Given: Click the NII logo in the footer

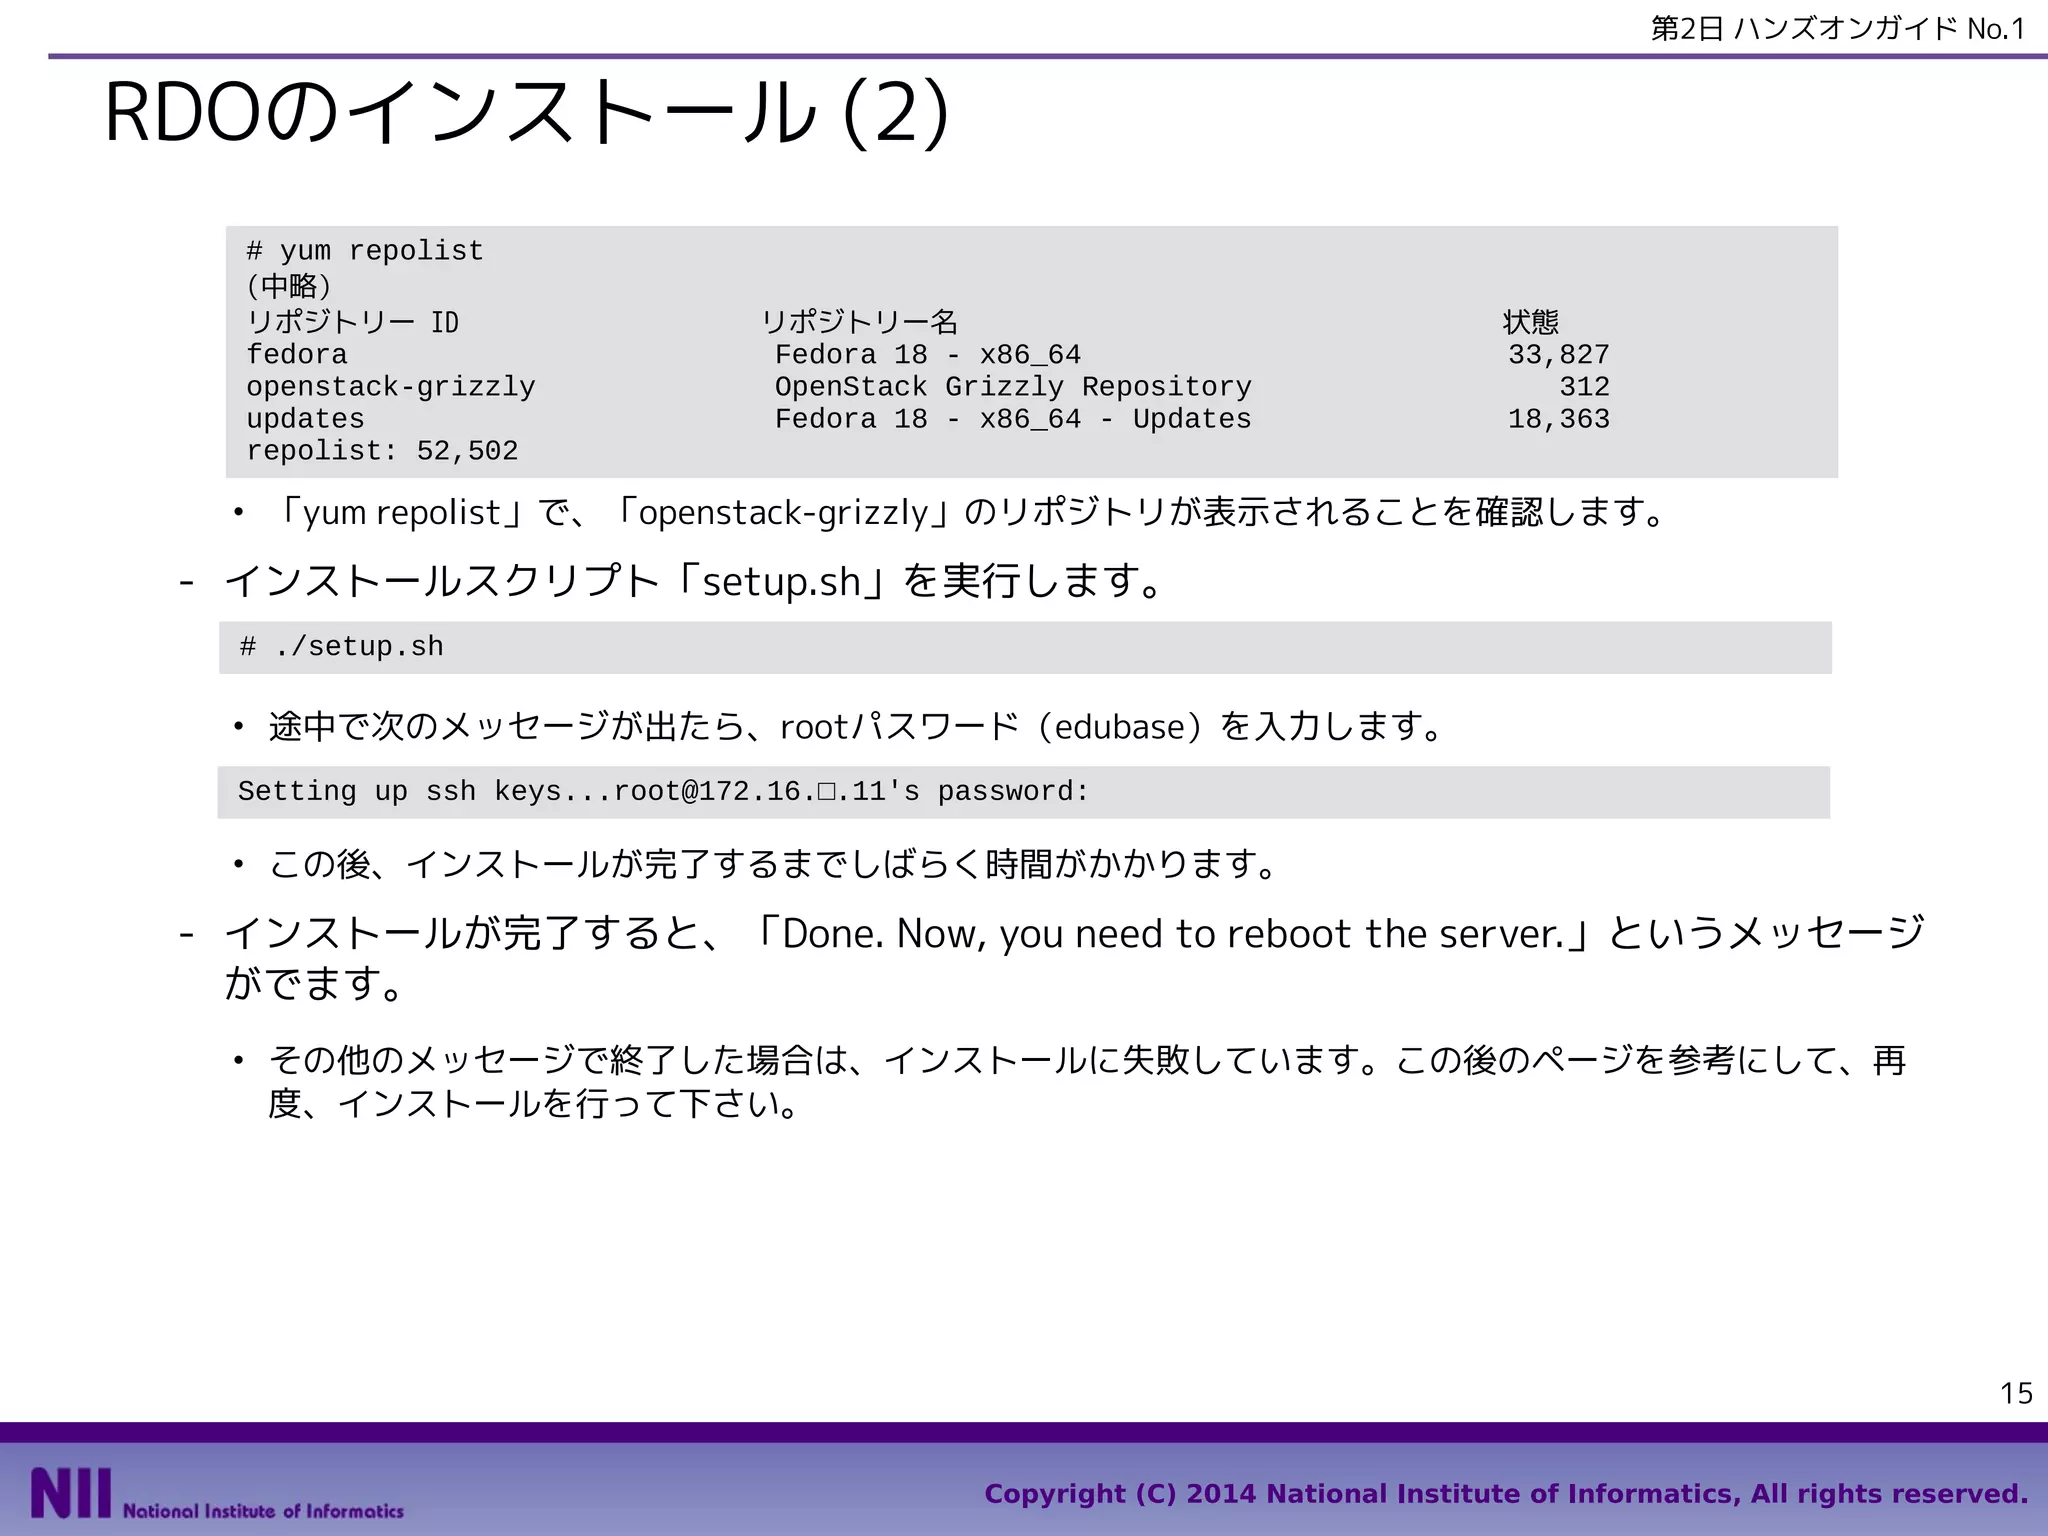Looking at the screenshot, I should click(x=71, y=1493).
